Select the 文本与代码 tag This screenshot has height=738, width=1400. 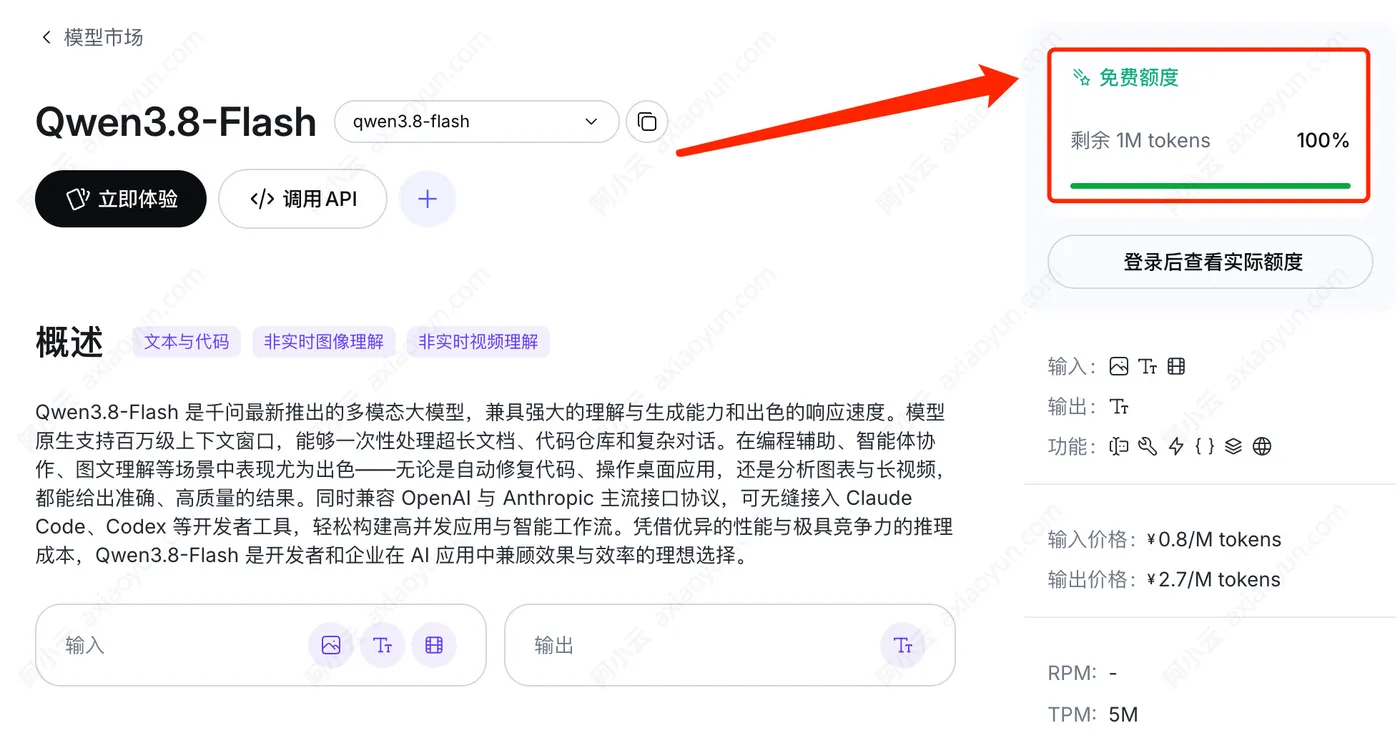pyautogui.click(x=187, y=342)
